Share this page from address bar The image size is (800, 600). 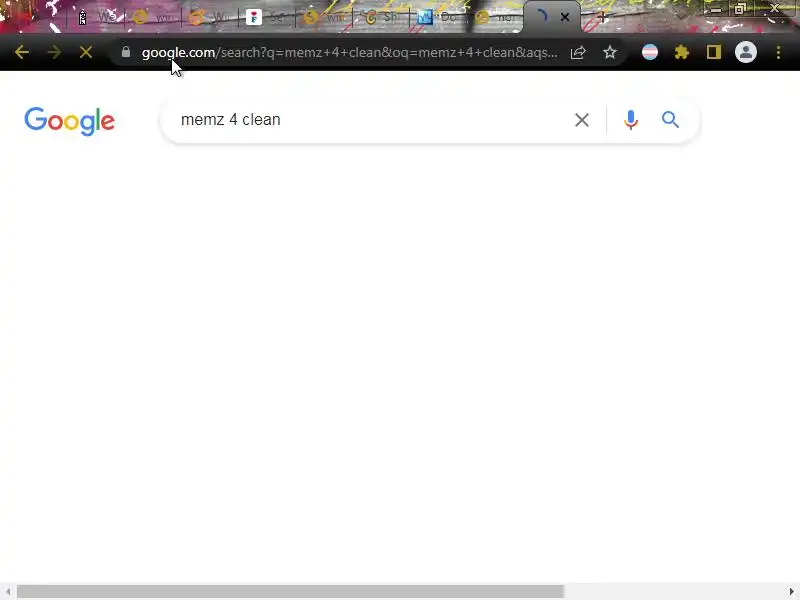coord(578,52)
